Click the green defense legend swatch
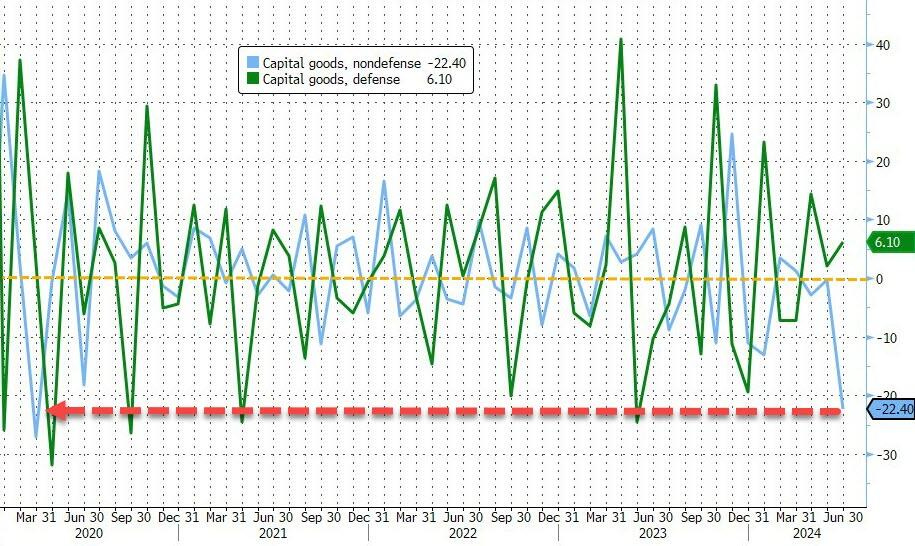The height and width of the screenshot is (546, 915). click(252, 80)
